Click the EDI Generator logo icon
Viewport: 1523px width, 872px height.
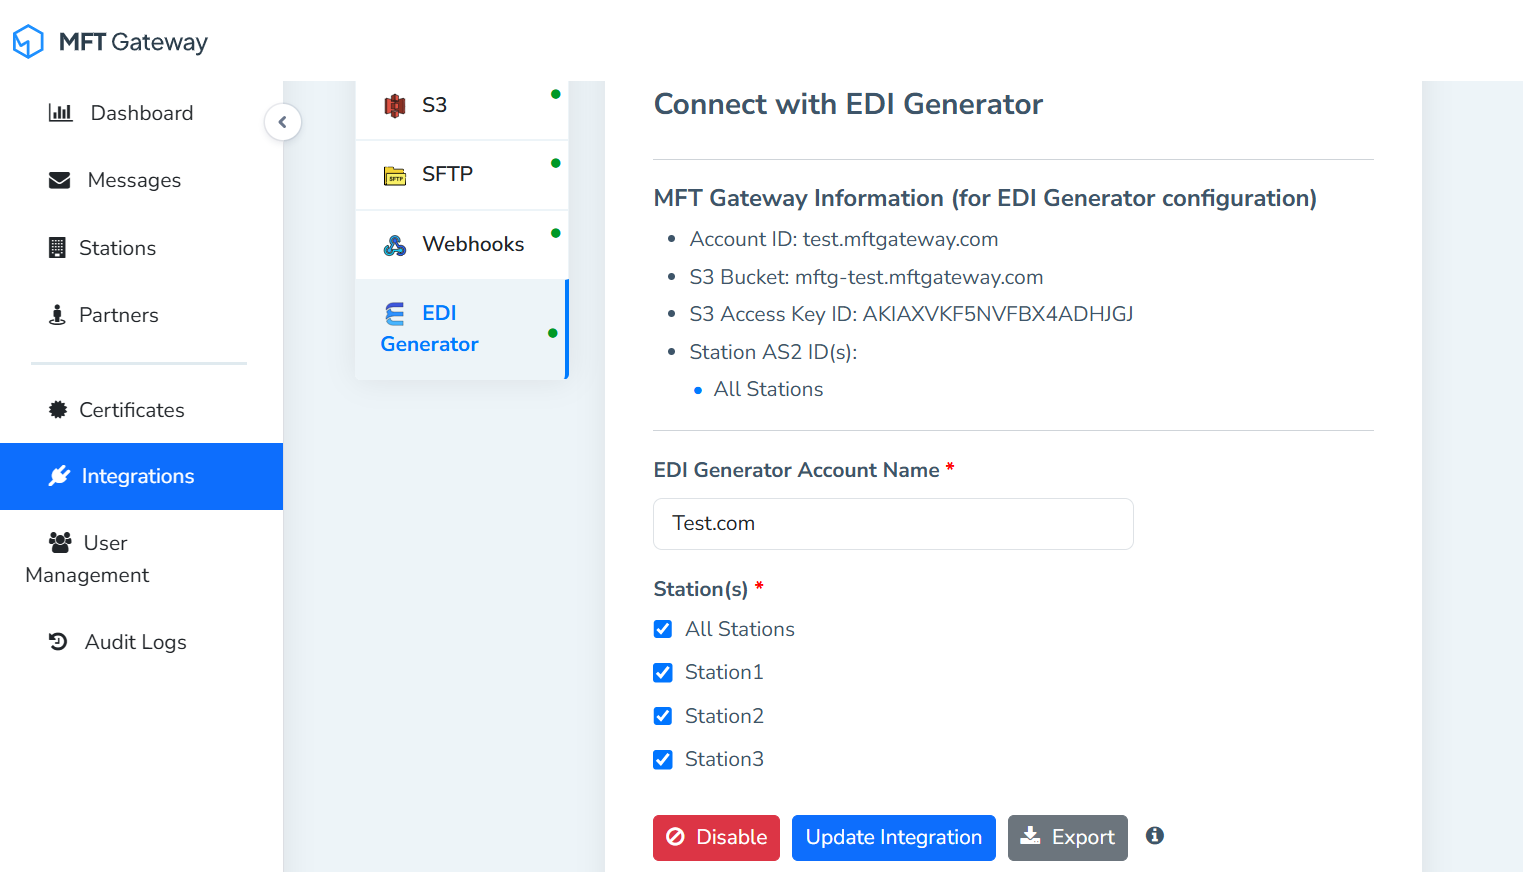tap(395, 314)
